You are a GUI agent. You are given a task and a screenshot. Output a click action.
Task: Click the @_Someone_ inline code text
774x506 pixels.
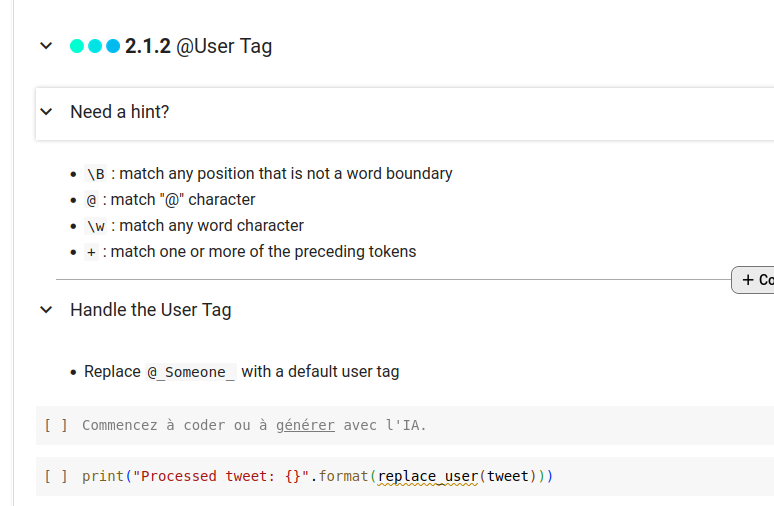(191, 372)
